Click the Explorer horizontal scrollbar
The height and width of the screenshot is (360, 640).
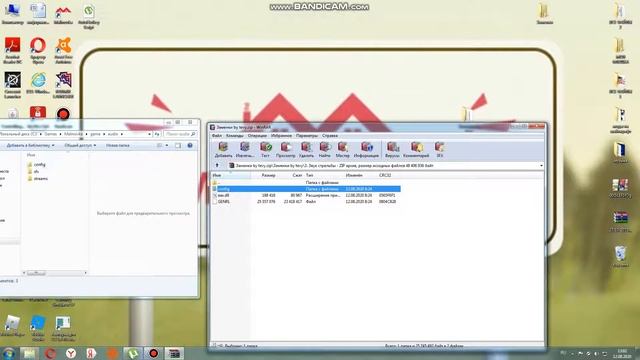pos(55,273)
